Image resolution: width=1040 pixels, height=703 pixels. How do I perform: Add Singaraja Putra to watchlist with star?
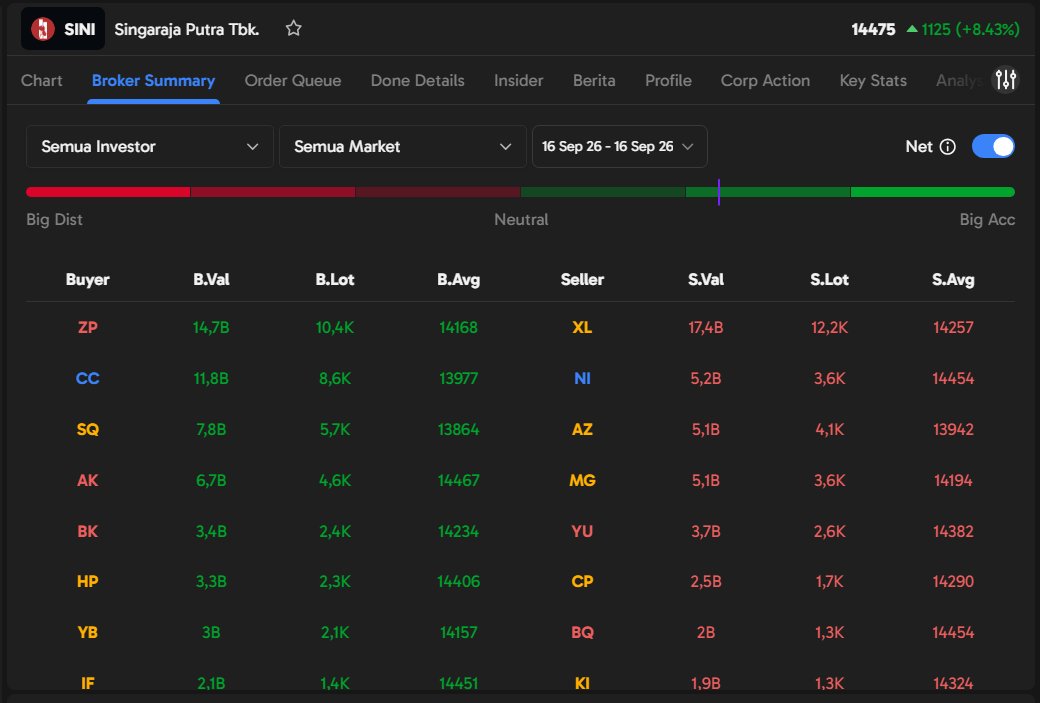293,29
